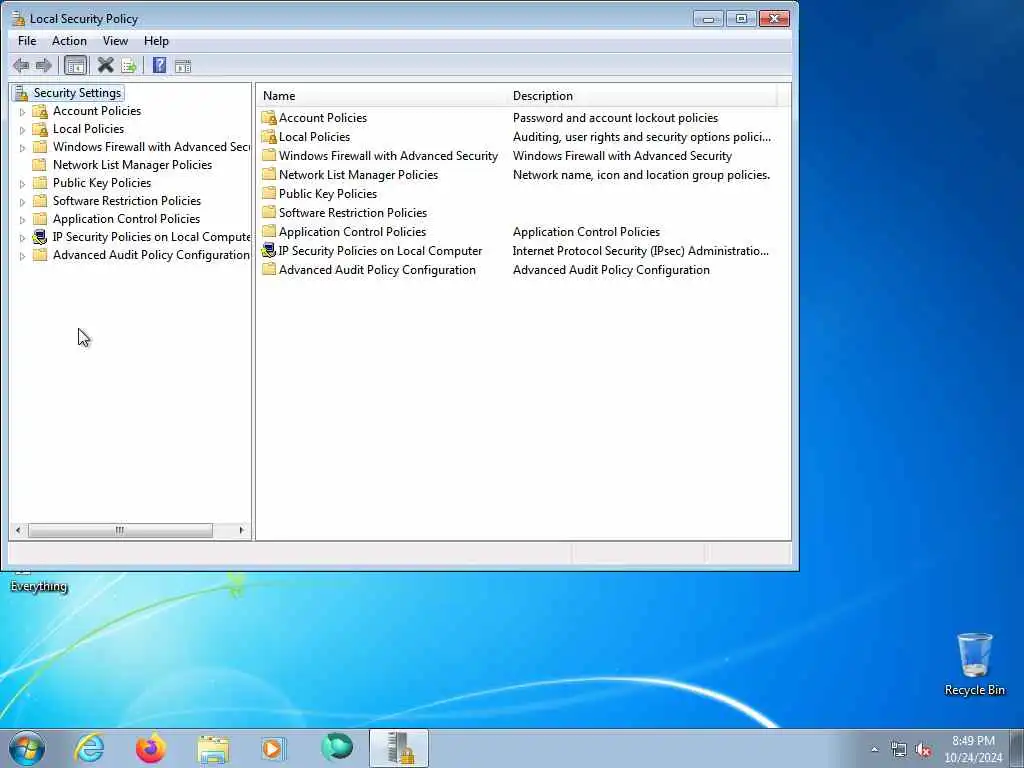The height and width of the screenshot is (768, 1024).
Task: Expand Local Policies tree node
Action: pos(22,130)
